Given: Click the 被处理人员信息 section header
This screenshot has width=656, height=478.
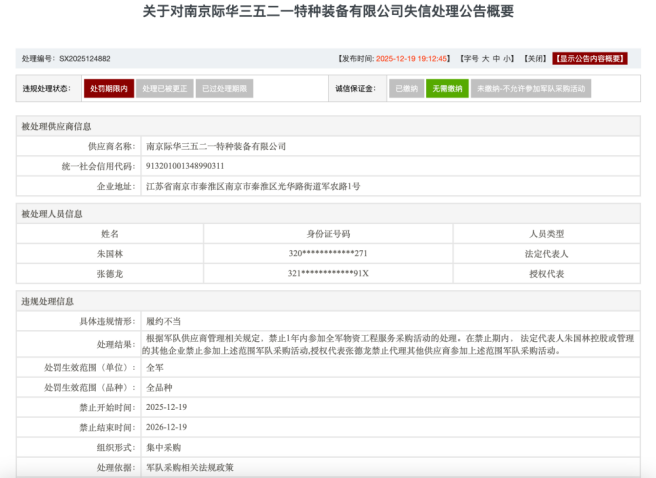Looking at the screenshot, I should [x=53, y=213].
